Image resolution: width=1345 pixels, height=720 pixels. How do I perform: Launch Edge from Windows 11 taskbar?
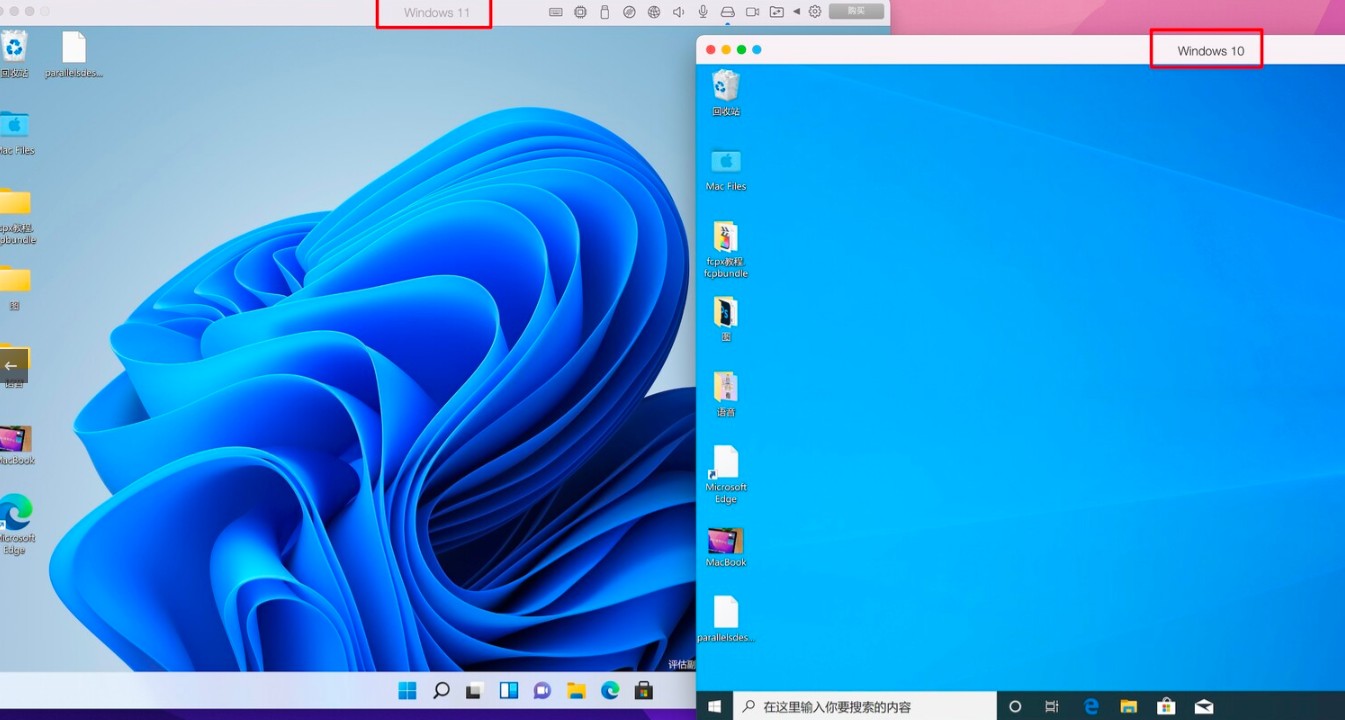(610, 690)
